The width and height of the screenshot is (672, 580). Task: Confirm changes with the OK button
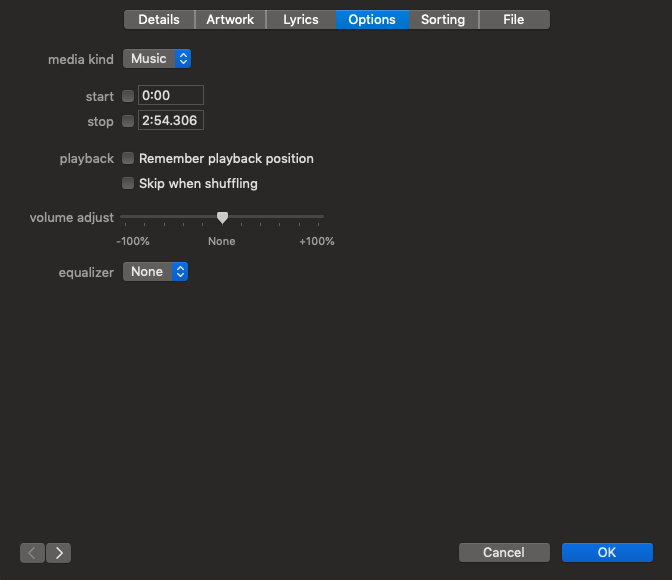607,552
